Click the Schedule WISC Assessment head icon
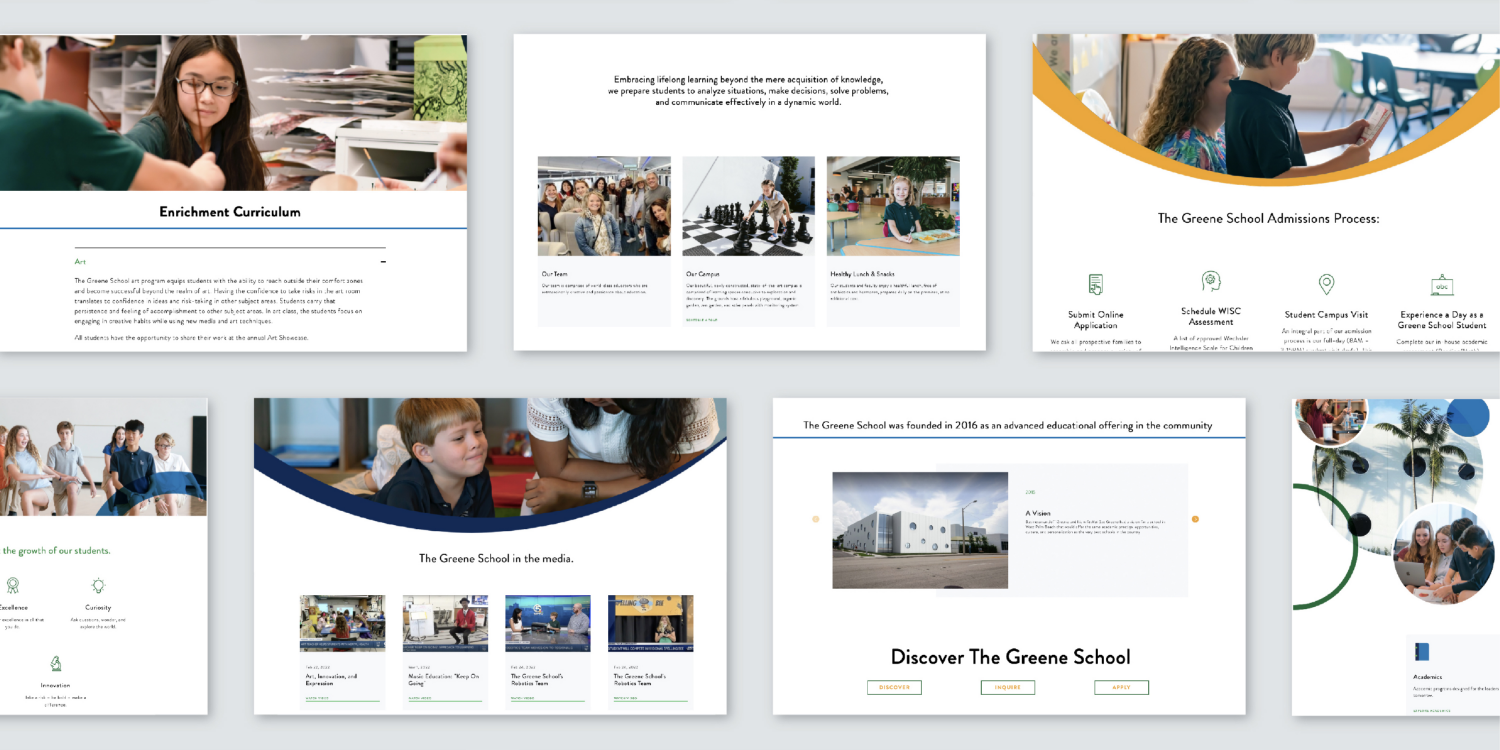Image resolution: width=1500 pixels, height=750 pixels. (x=1211, y=281)
